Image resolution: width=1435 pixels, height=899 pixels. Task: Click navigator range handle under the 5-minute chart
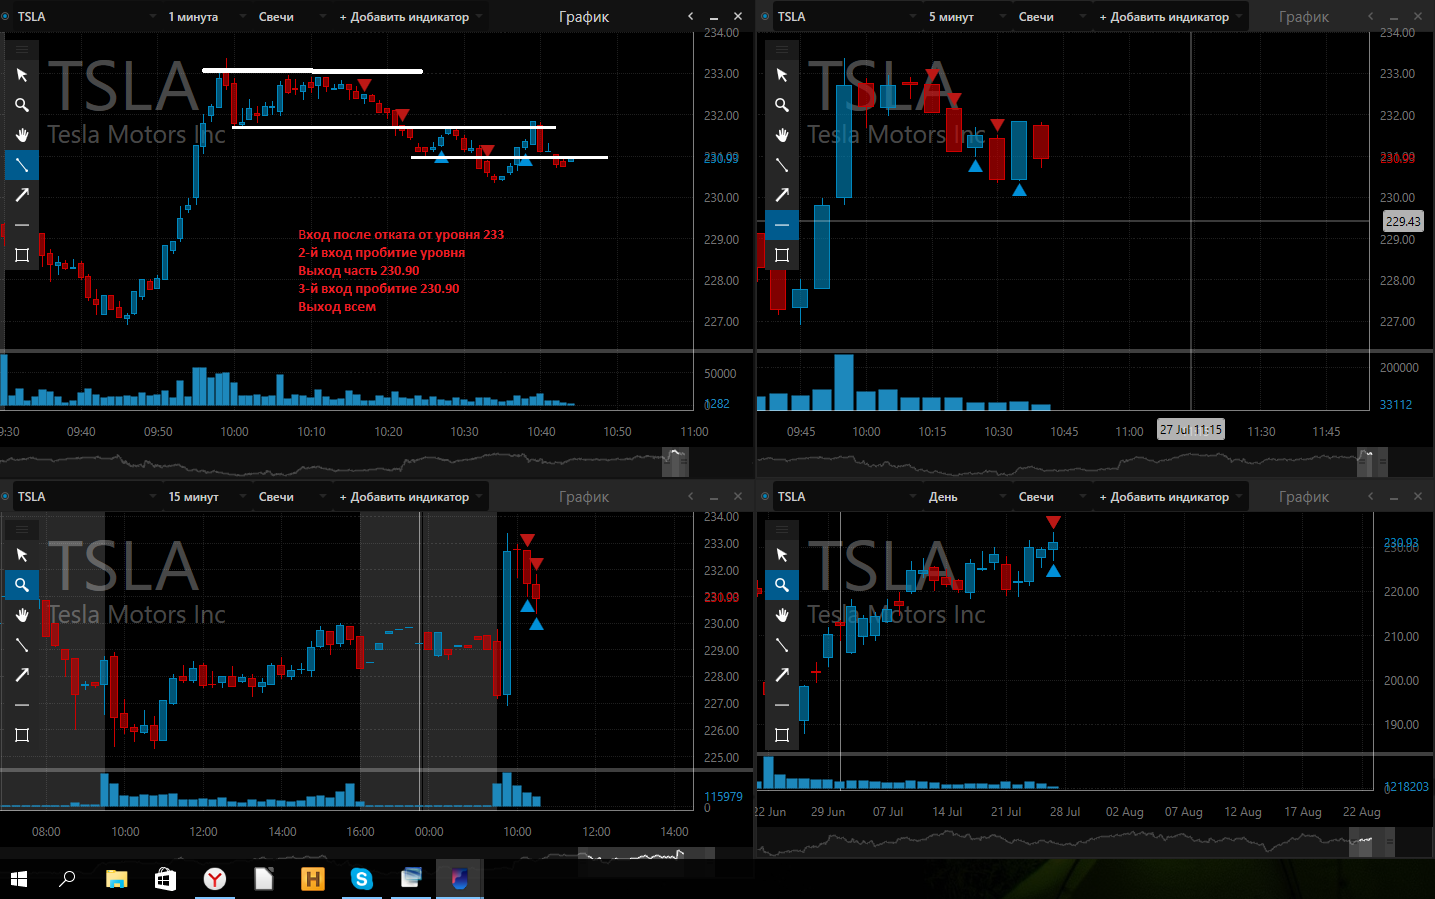(1372, 461)
